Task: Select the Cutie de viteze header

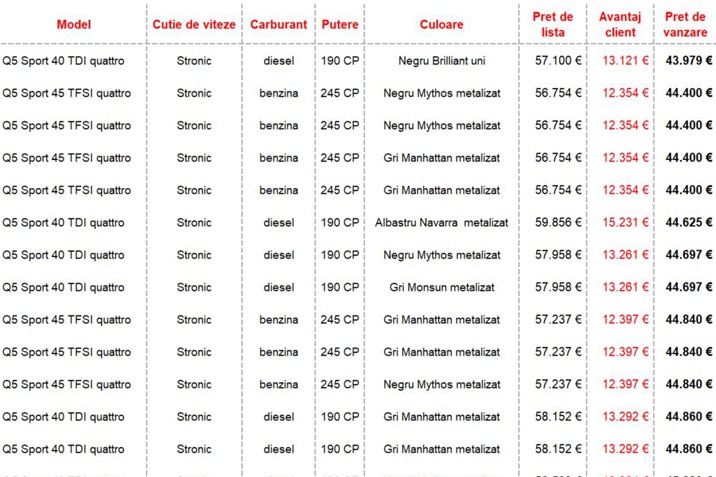Action: [194, 25]
